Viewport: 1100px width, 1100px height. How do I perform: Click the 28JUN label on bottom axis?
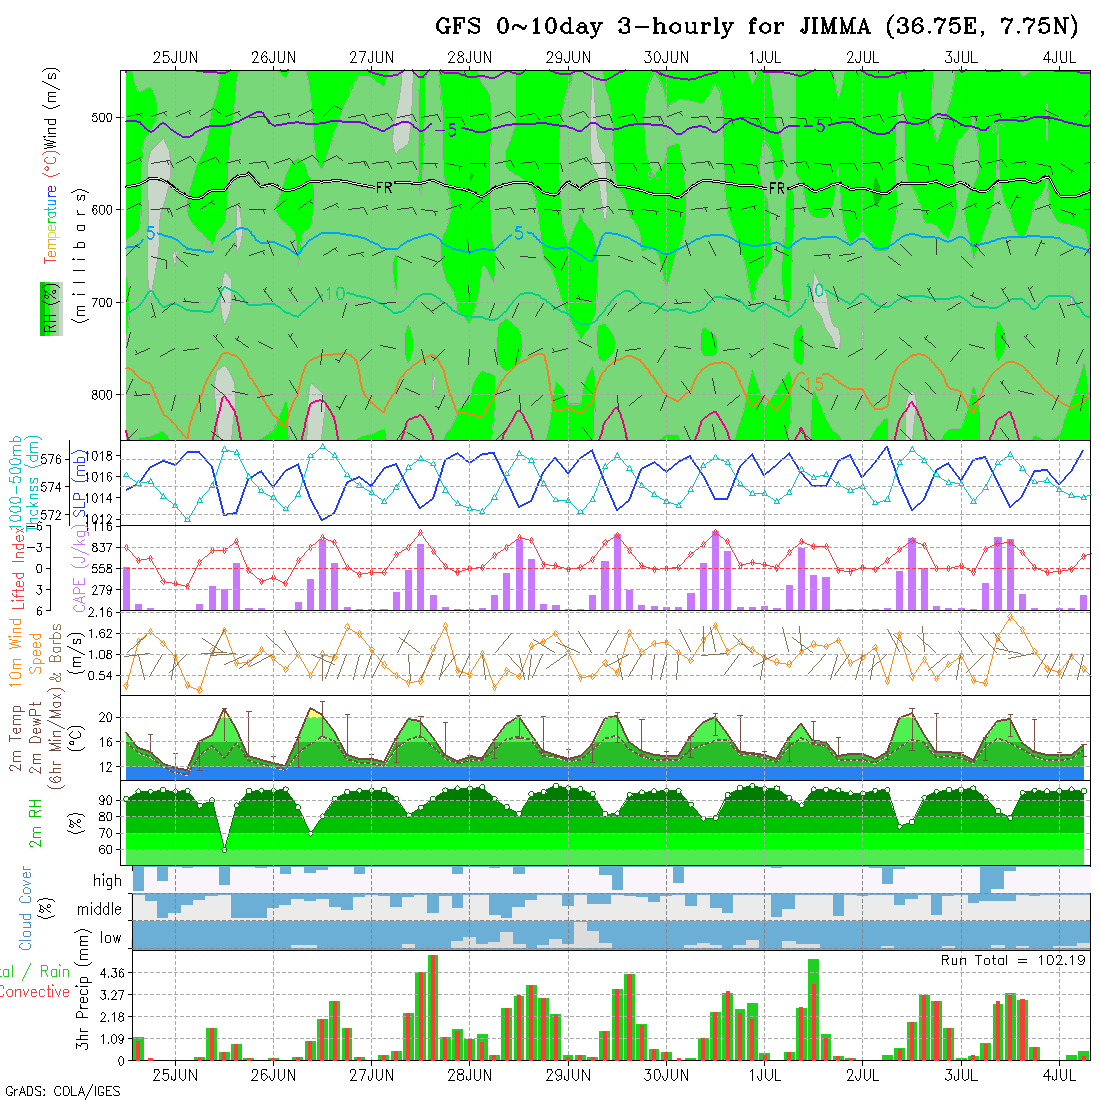[x=469, y=1076]
